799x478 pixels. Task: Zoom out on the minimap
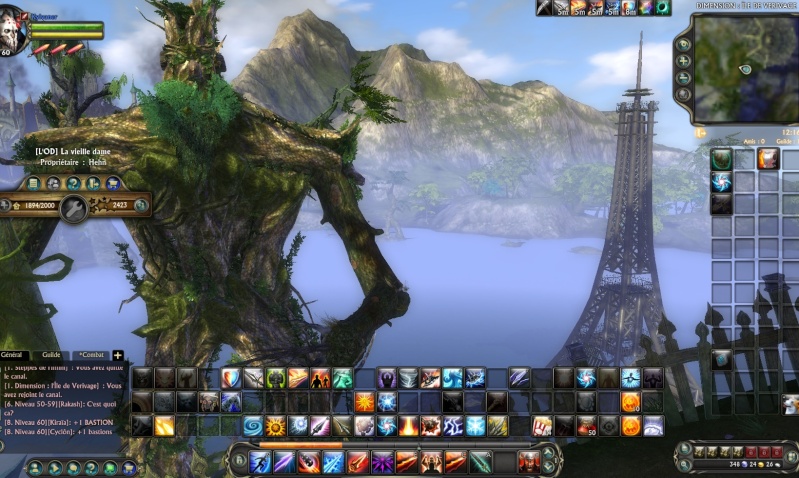[x=683, y=78]
